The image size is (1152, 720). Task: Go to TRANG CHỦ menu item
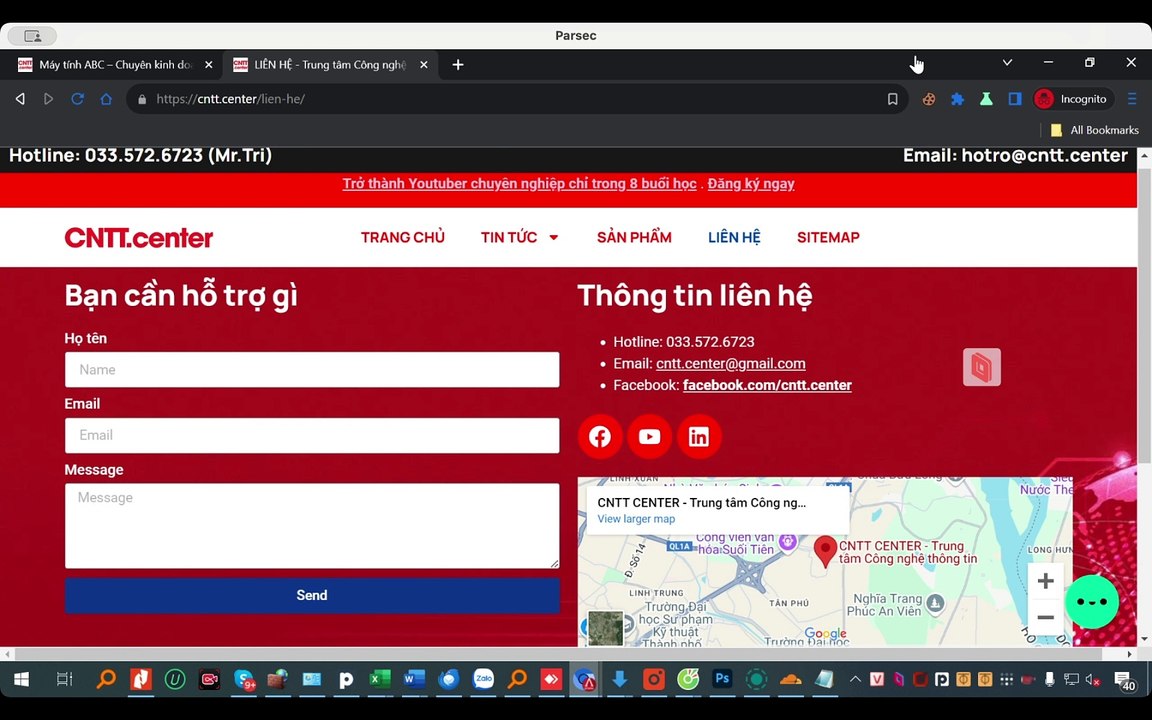point(403,237)
